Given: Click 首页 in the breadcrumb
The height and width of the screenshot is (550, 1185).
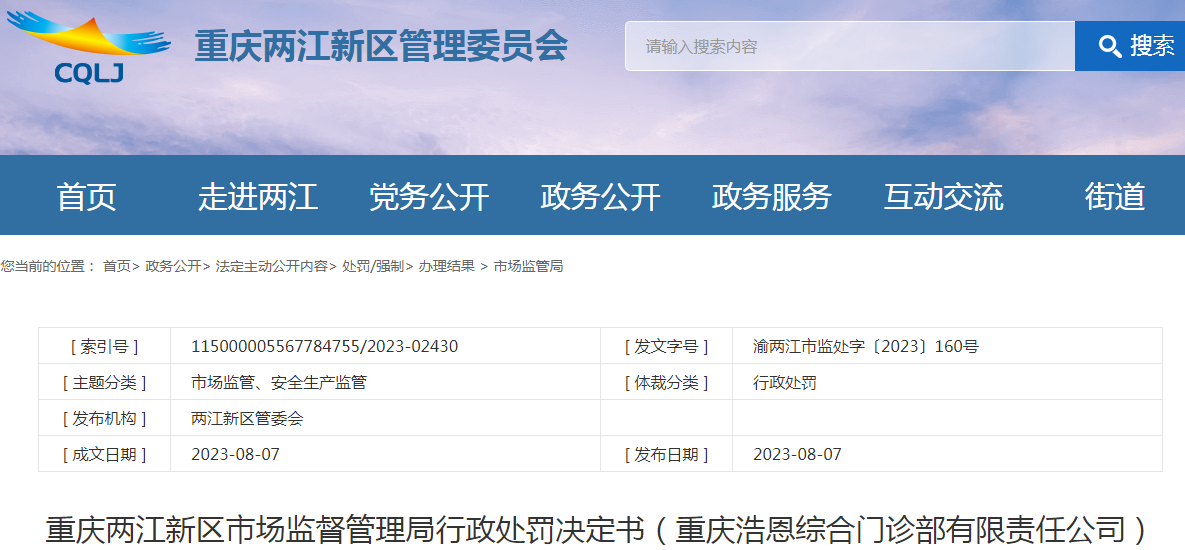Looking at the screenshot, I should (x=116, y=266).
